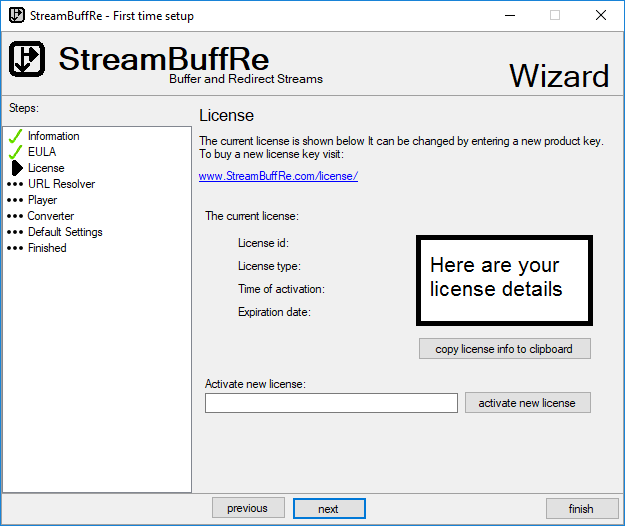Select the EULA step in list
Image resolution: width=625 pixels, height=526 pixels.
pos(42,152)
